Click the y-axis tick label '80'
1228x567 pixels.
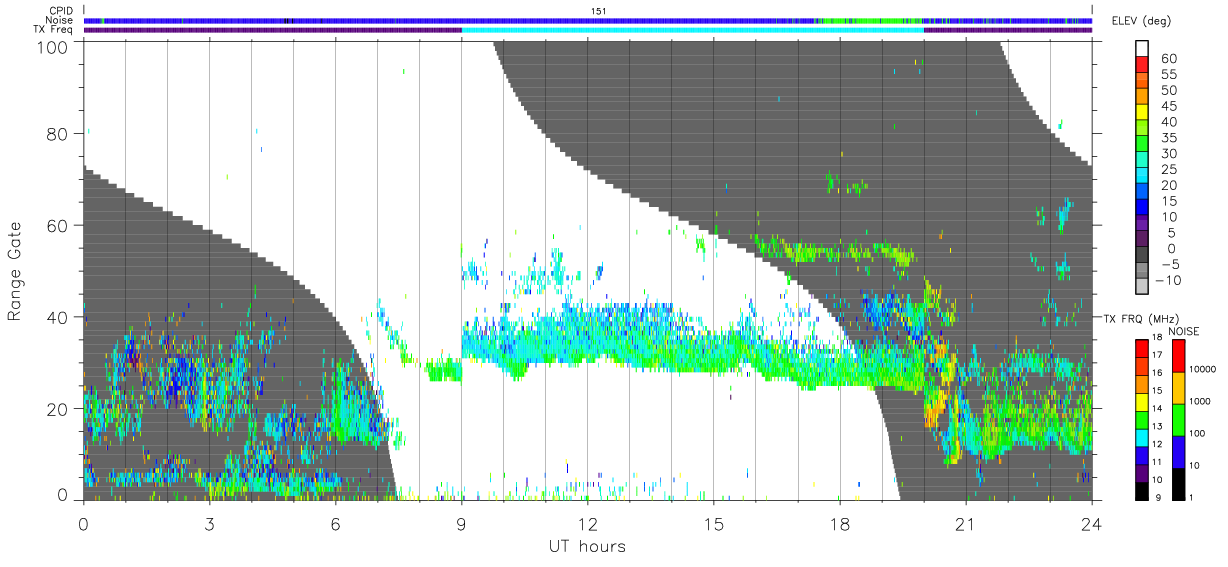(59, 133)
